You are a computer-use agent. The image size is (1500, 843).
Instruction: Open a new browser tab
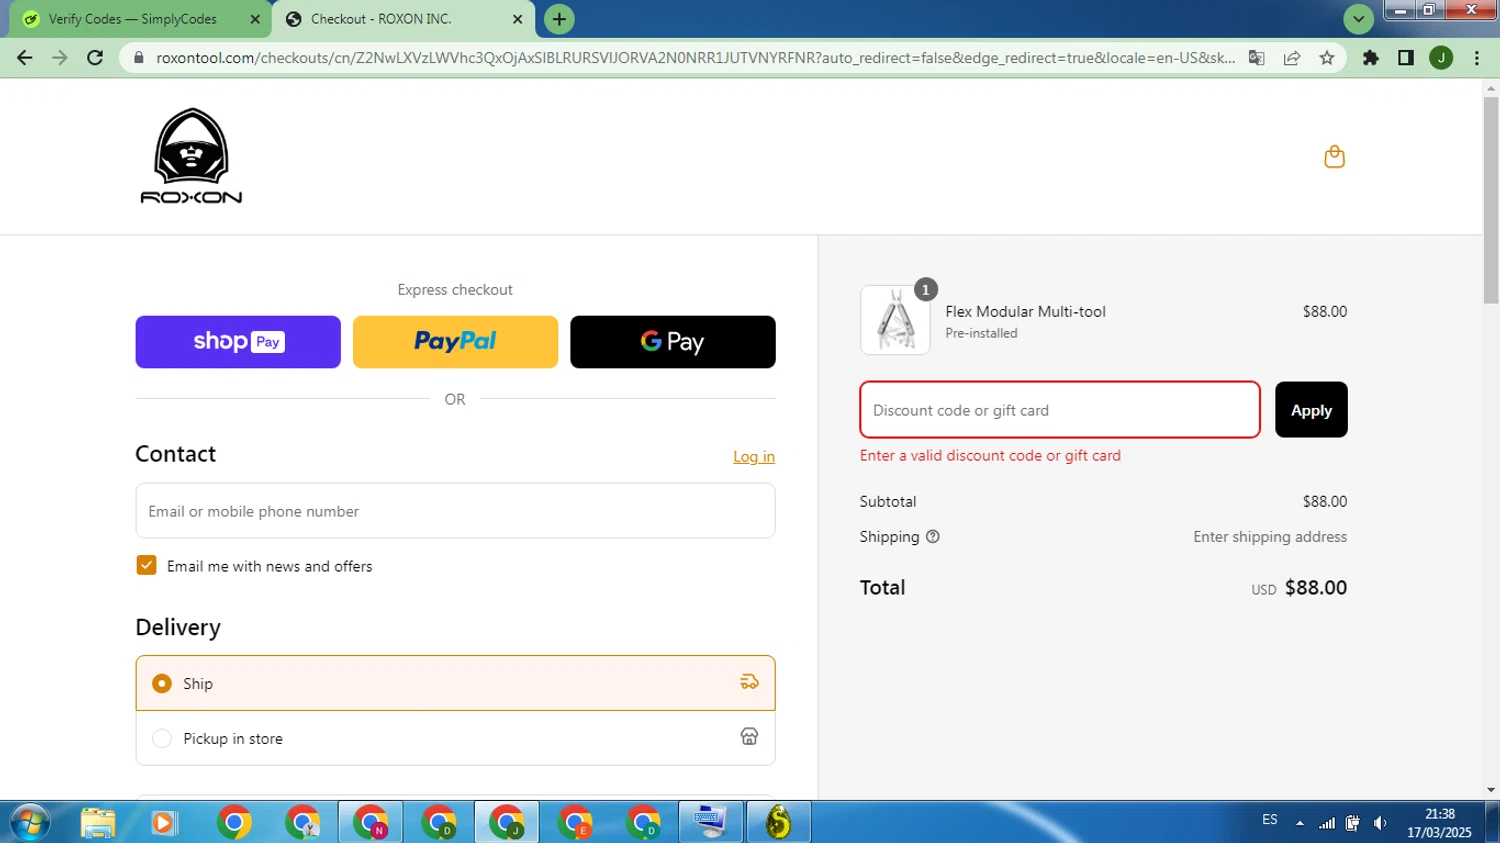pyautogui.click(x=559, y=19)
